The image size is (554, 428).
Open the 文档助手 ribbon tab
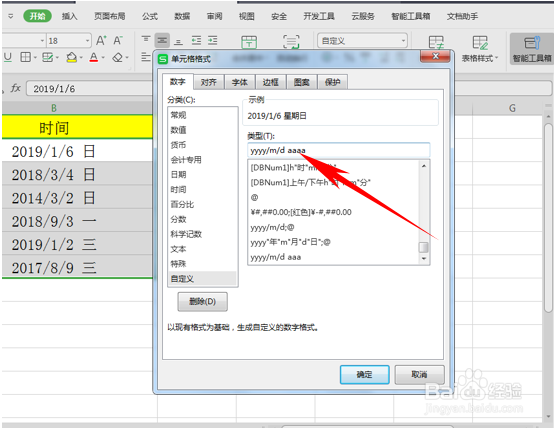(462, 16)
